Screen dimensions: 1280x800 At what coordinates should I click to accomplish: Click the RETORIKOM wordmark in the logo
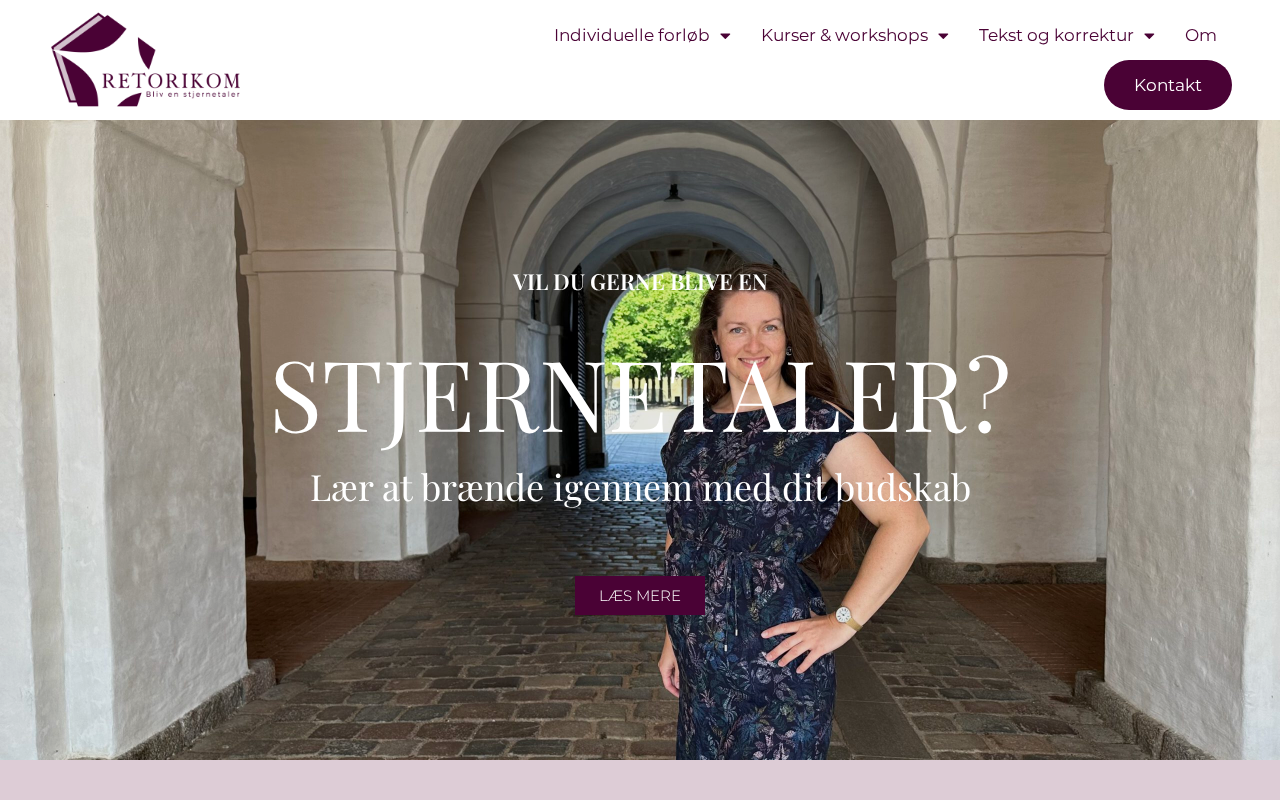tap(170, 80)
